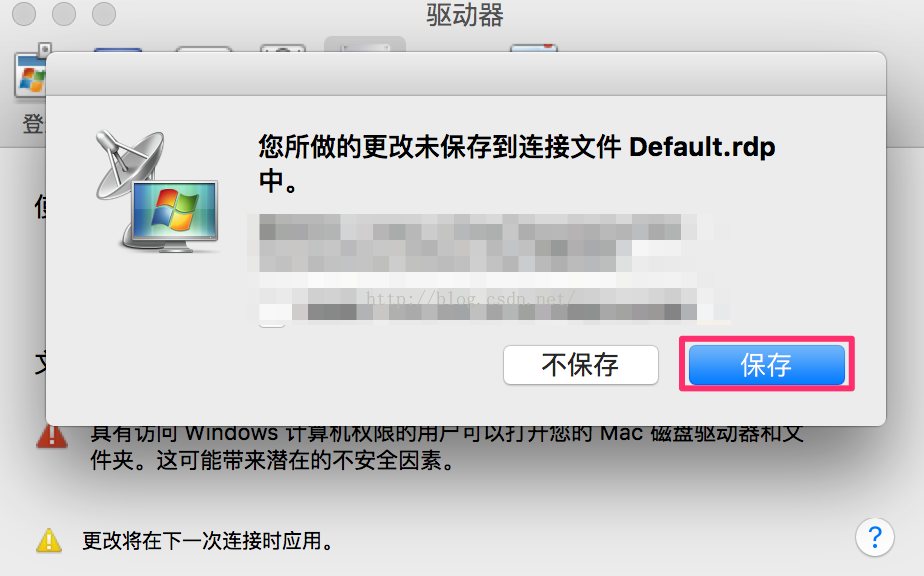Click the 更改将在下一次连接时应用 notice
Screen dimensions: 924x576
coord(207,540)
